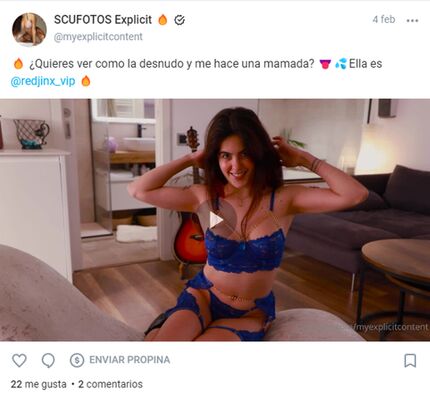Viewport: 430px width, 400px height.
Task: Click the myexplicitcontent watermark on the video
Action: coord(391,327)
